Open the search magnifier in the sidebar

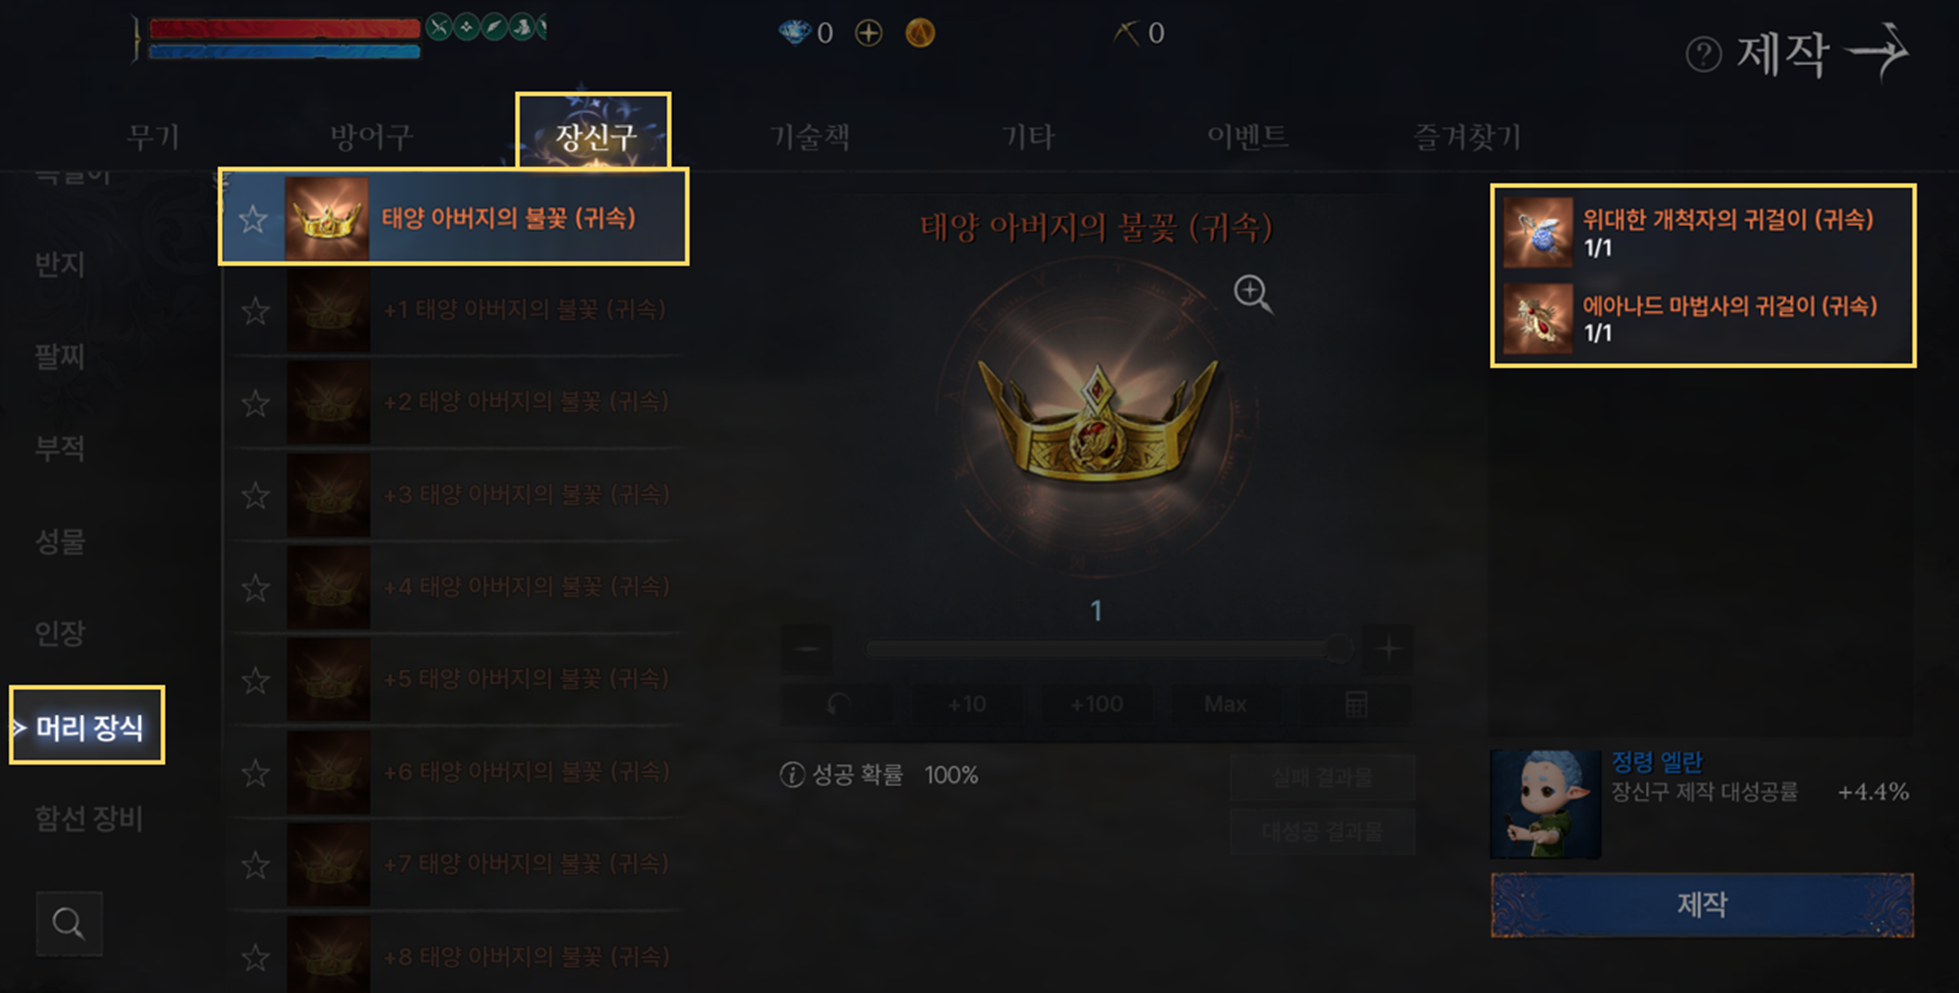tap(68, 923)
